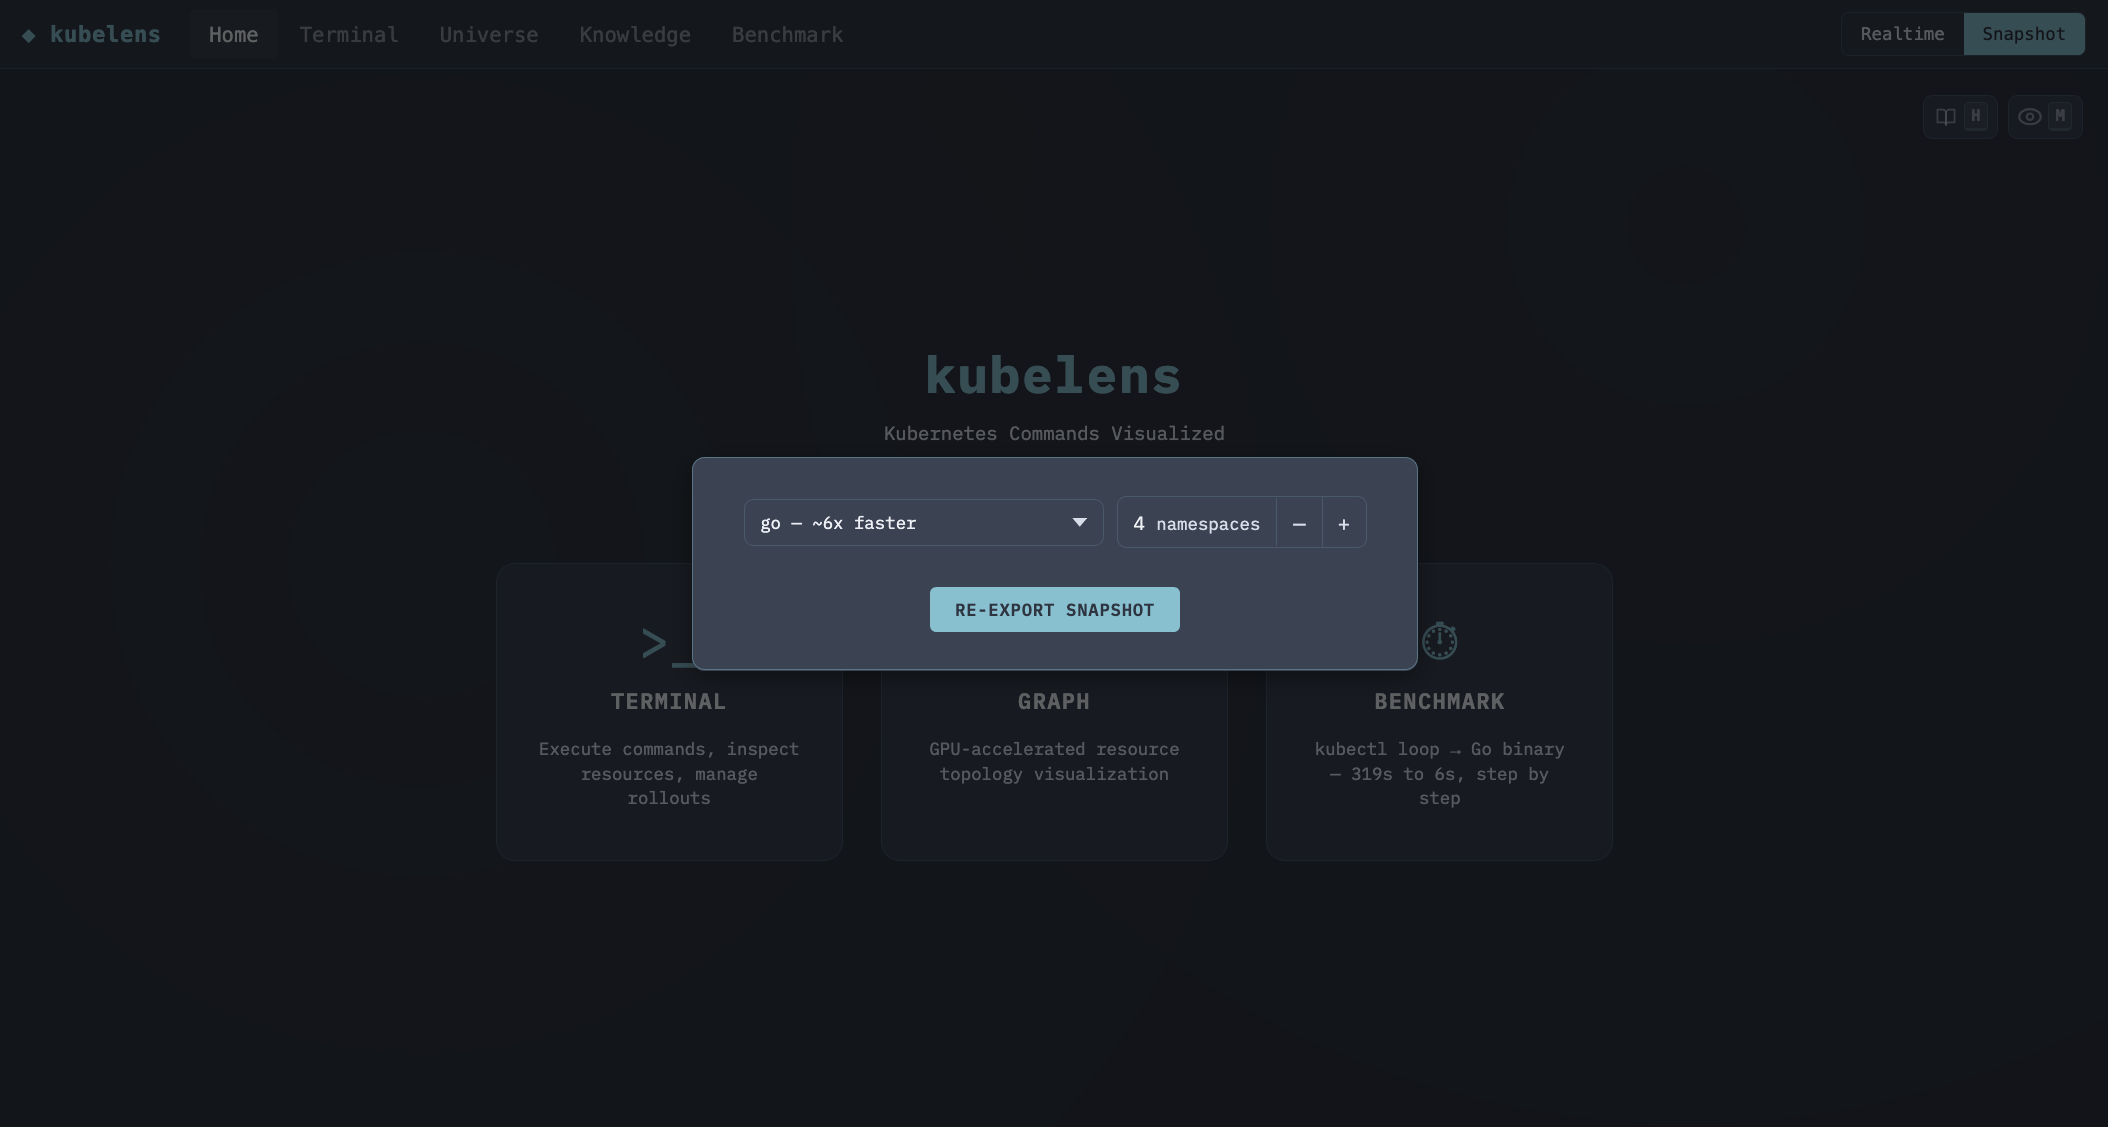Click the large kubelens heading
2109x1127 pixels.
[1053, 376]
